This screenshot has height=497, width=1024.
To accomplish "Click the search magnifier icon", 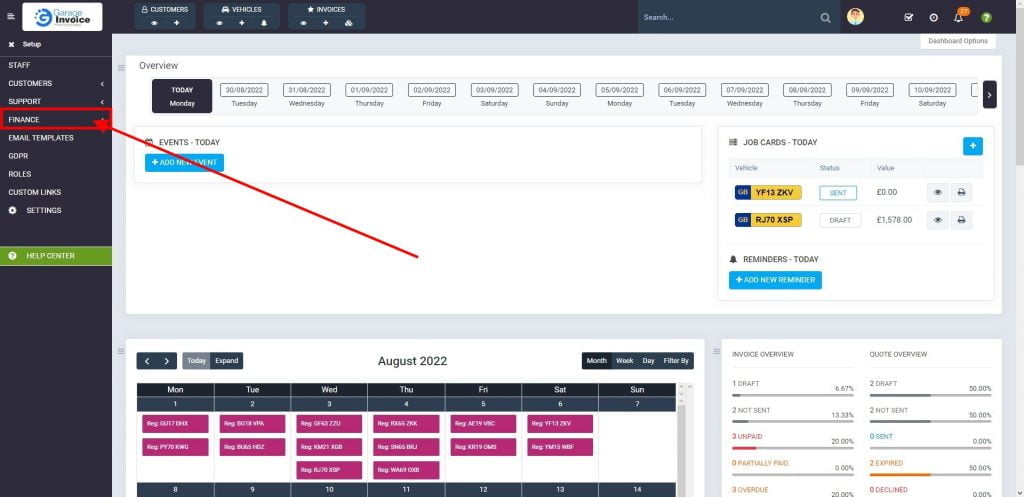I will [825, 17].
